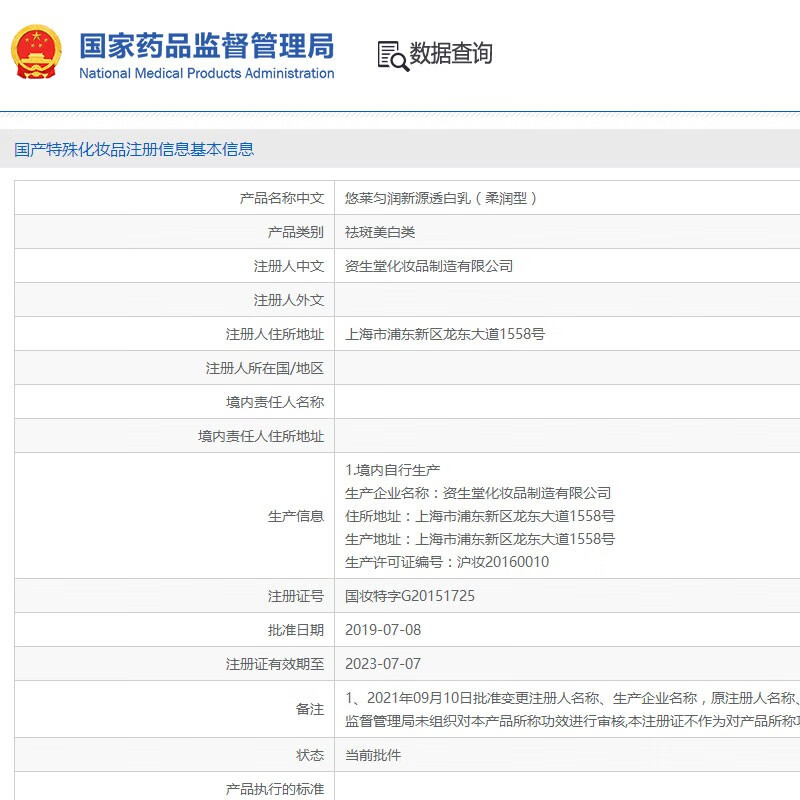This screenshot has height=800, width=800.
Task: Select license number line 沪妆20160010
Action: [x=447, y=562]
